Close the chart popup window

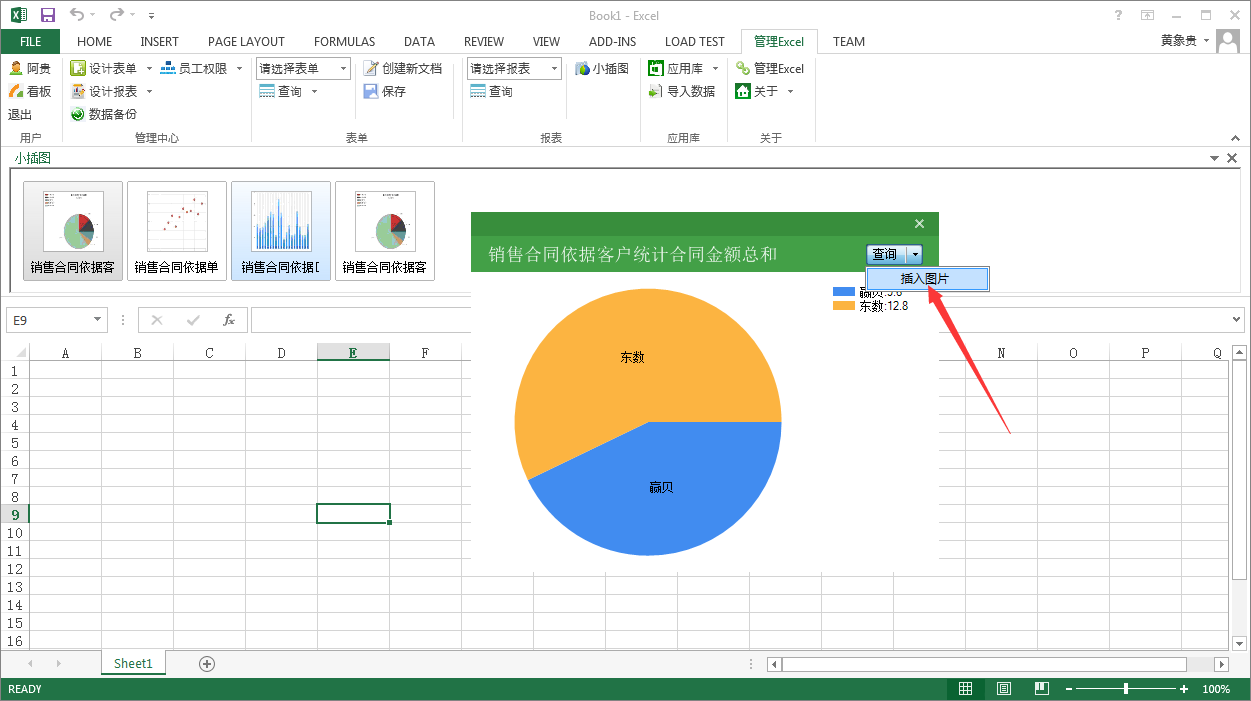[920, 224]
